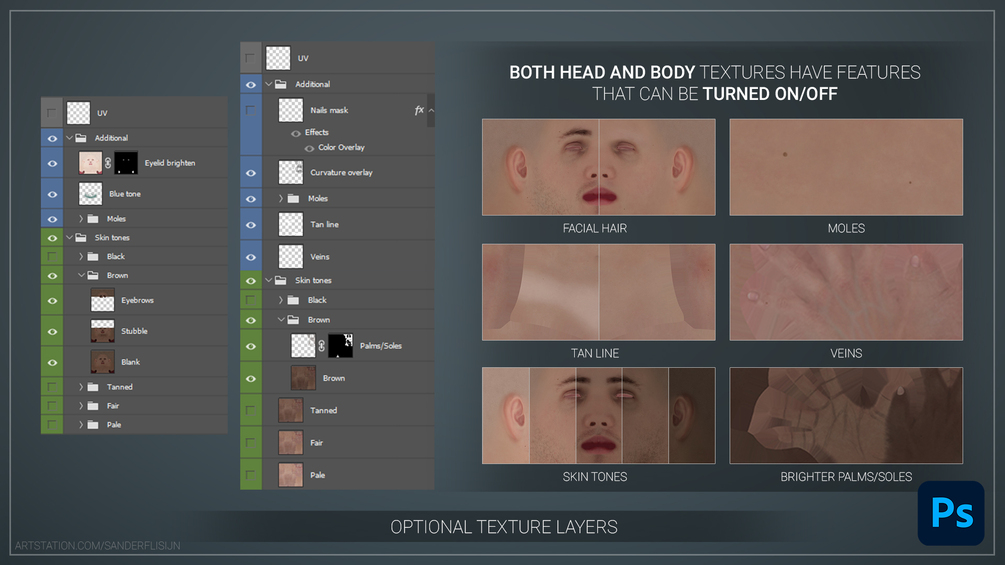Image resolution: width=1005 pixels, height=565 pixels.
Task: Expand the Tanned folder in head panel
Action: pos(81,387)
